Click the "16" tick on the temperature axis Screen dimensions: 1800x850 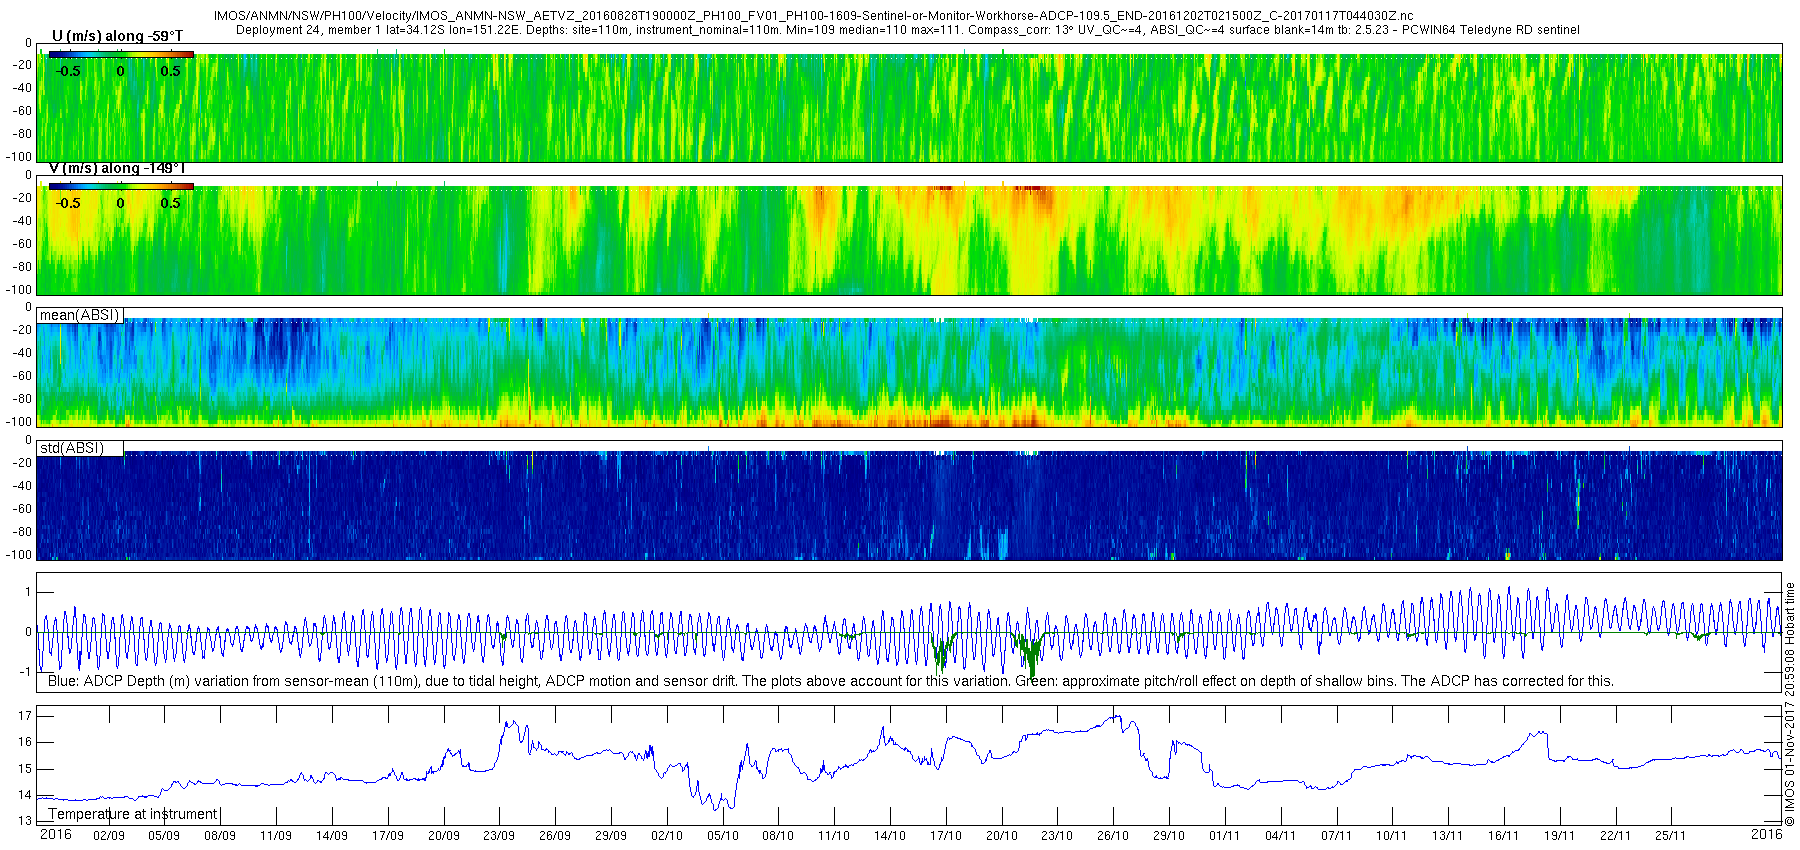(25, 742)
